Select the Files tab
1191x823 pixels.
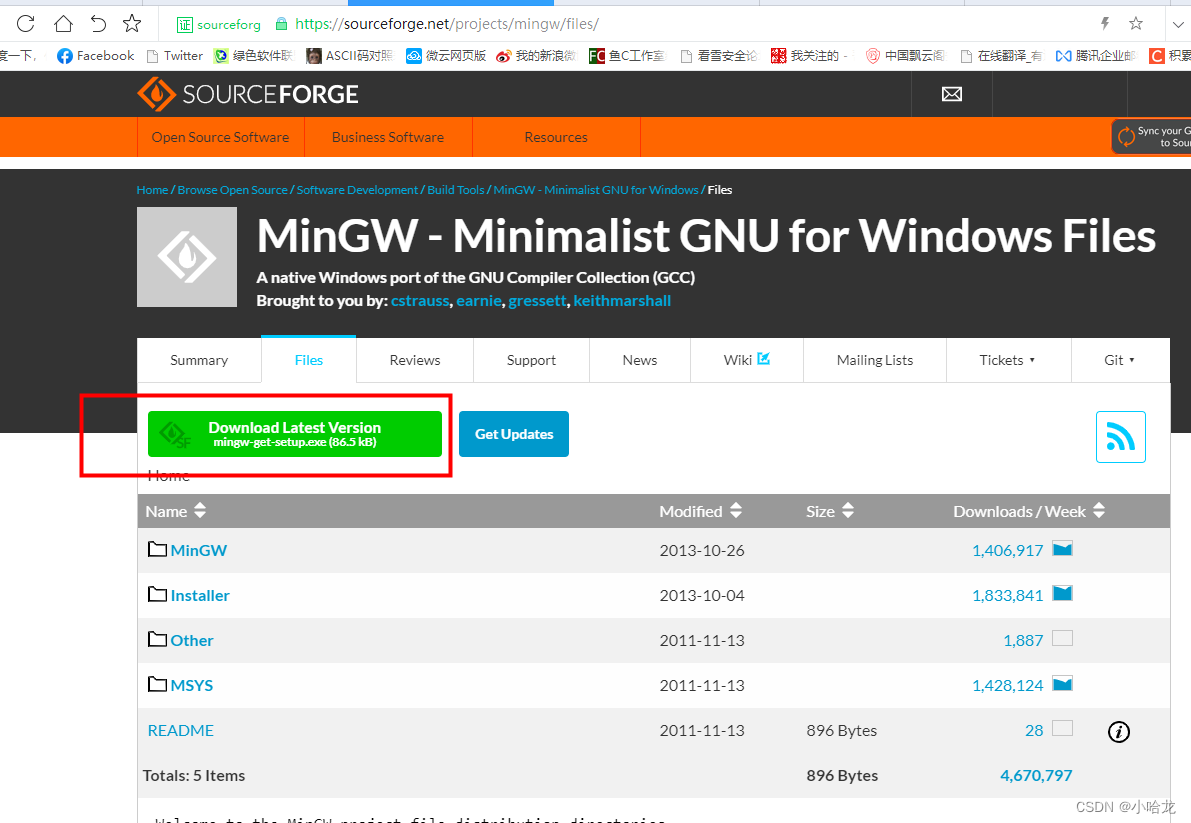click(x=308, y=360)
